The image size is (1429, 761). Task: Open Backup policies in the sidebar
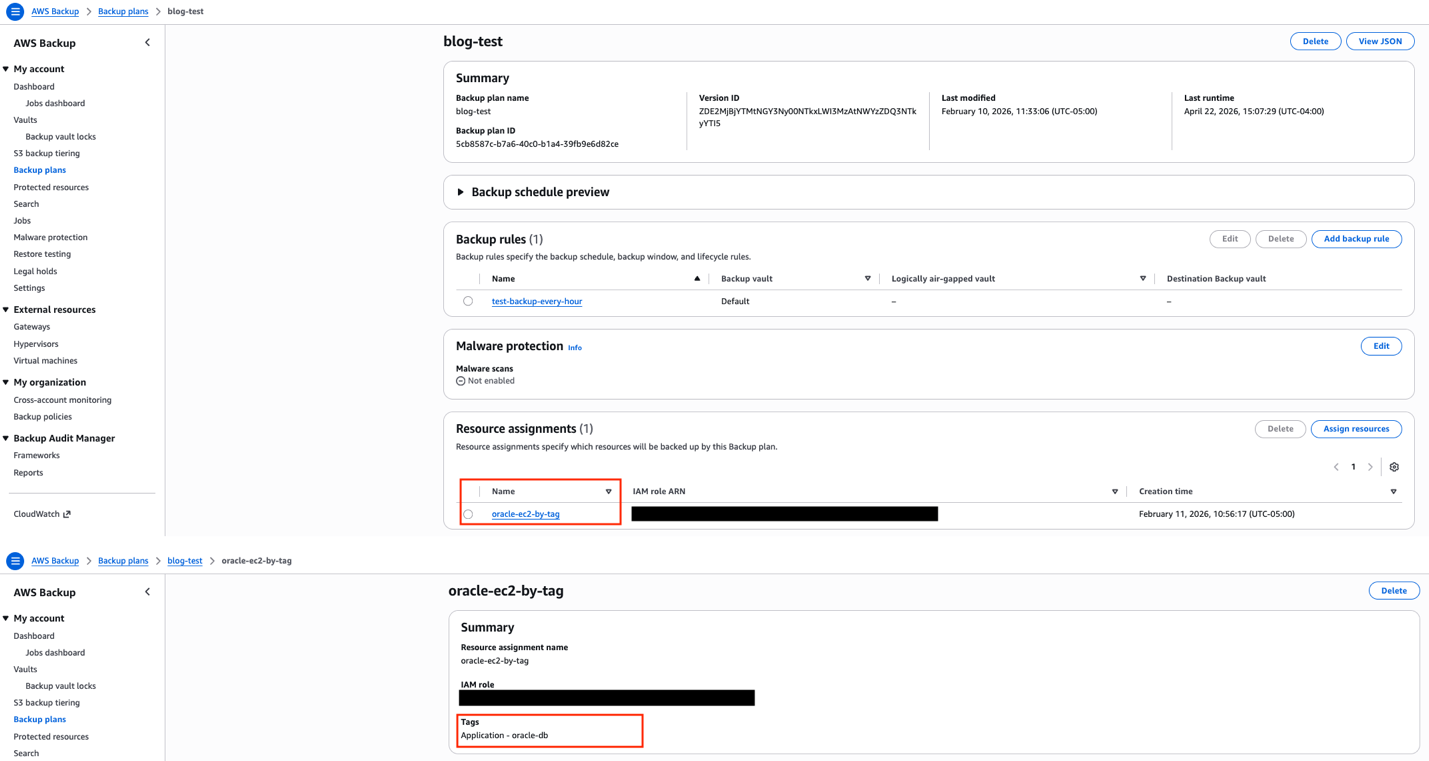pos(42,417)
